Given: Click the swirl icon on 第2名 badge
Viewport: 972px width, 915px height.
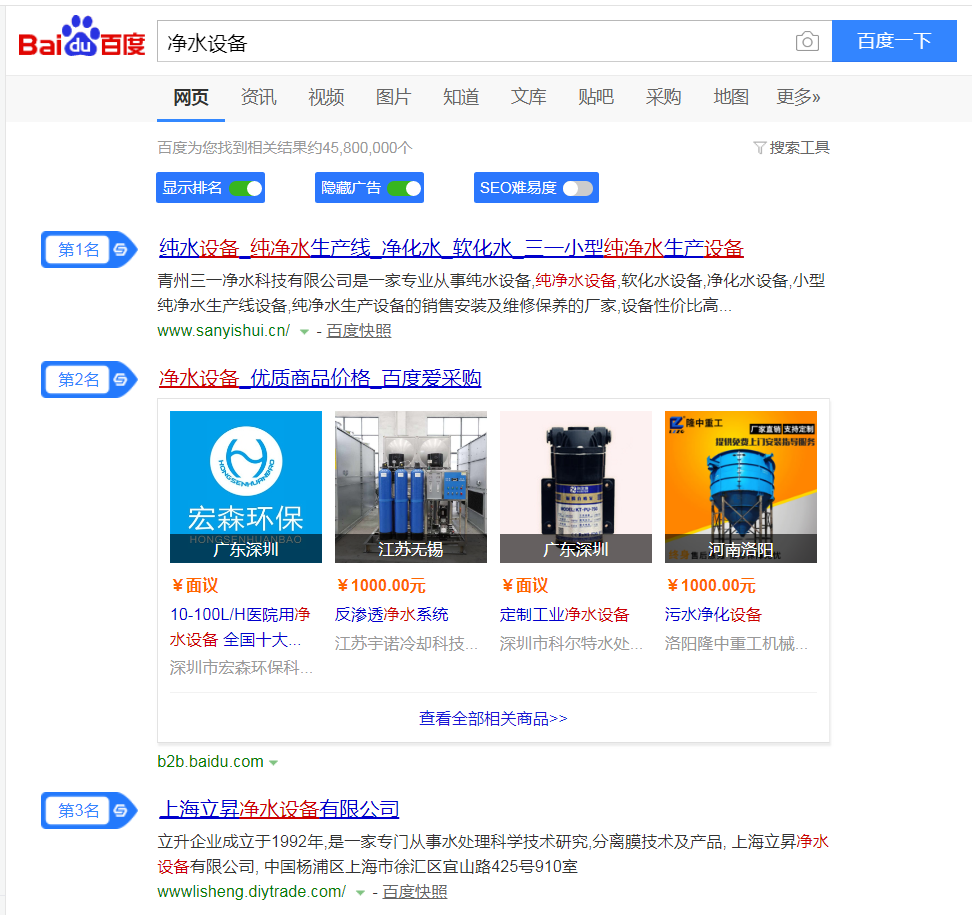Looking at the screenshot, I should coord(120,379).
